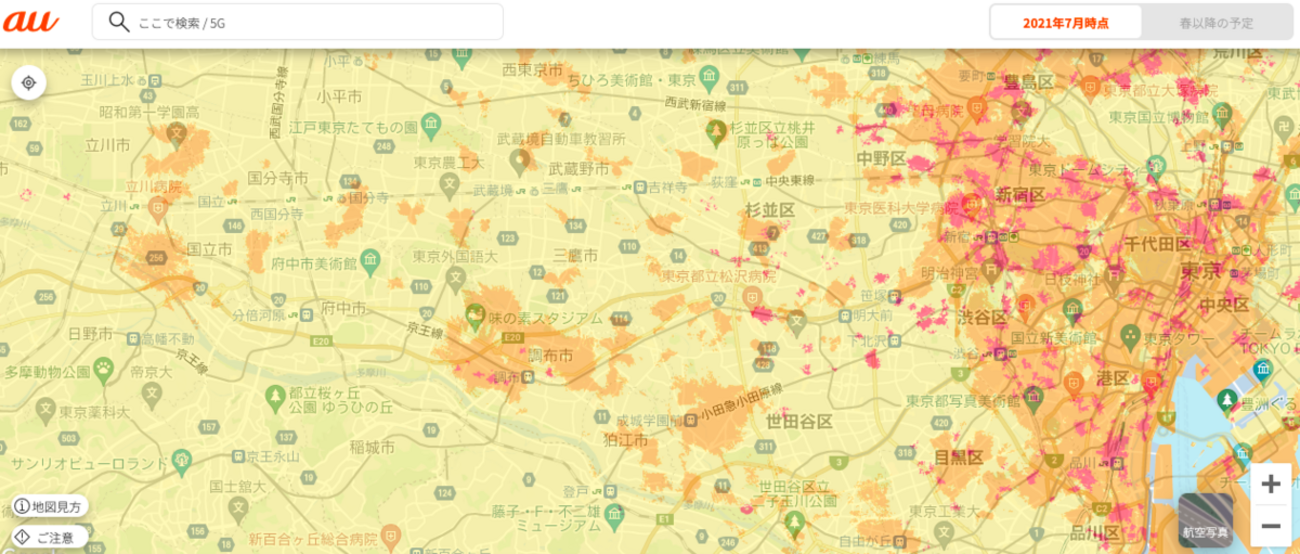Click 東京ドームシティ attraction marker

(1156, 166)
